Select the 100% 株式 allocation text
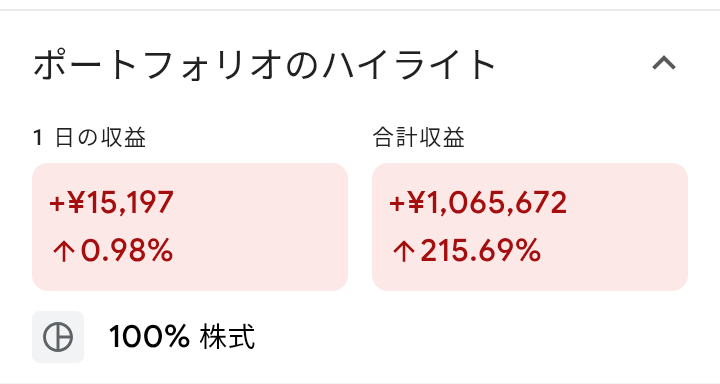This screenshot has height=384, width=720. [182, 337]
